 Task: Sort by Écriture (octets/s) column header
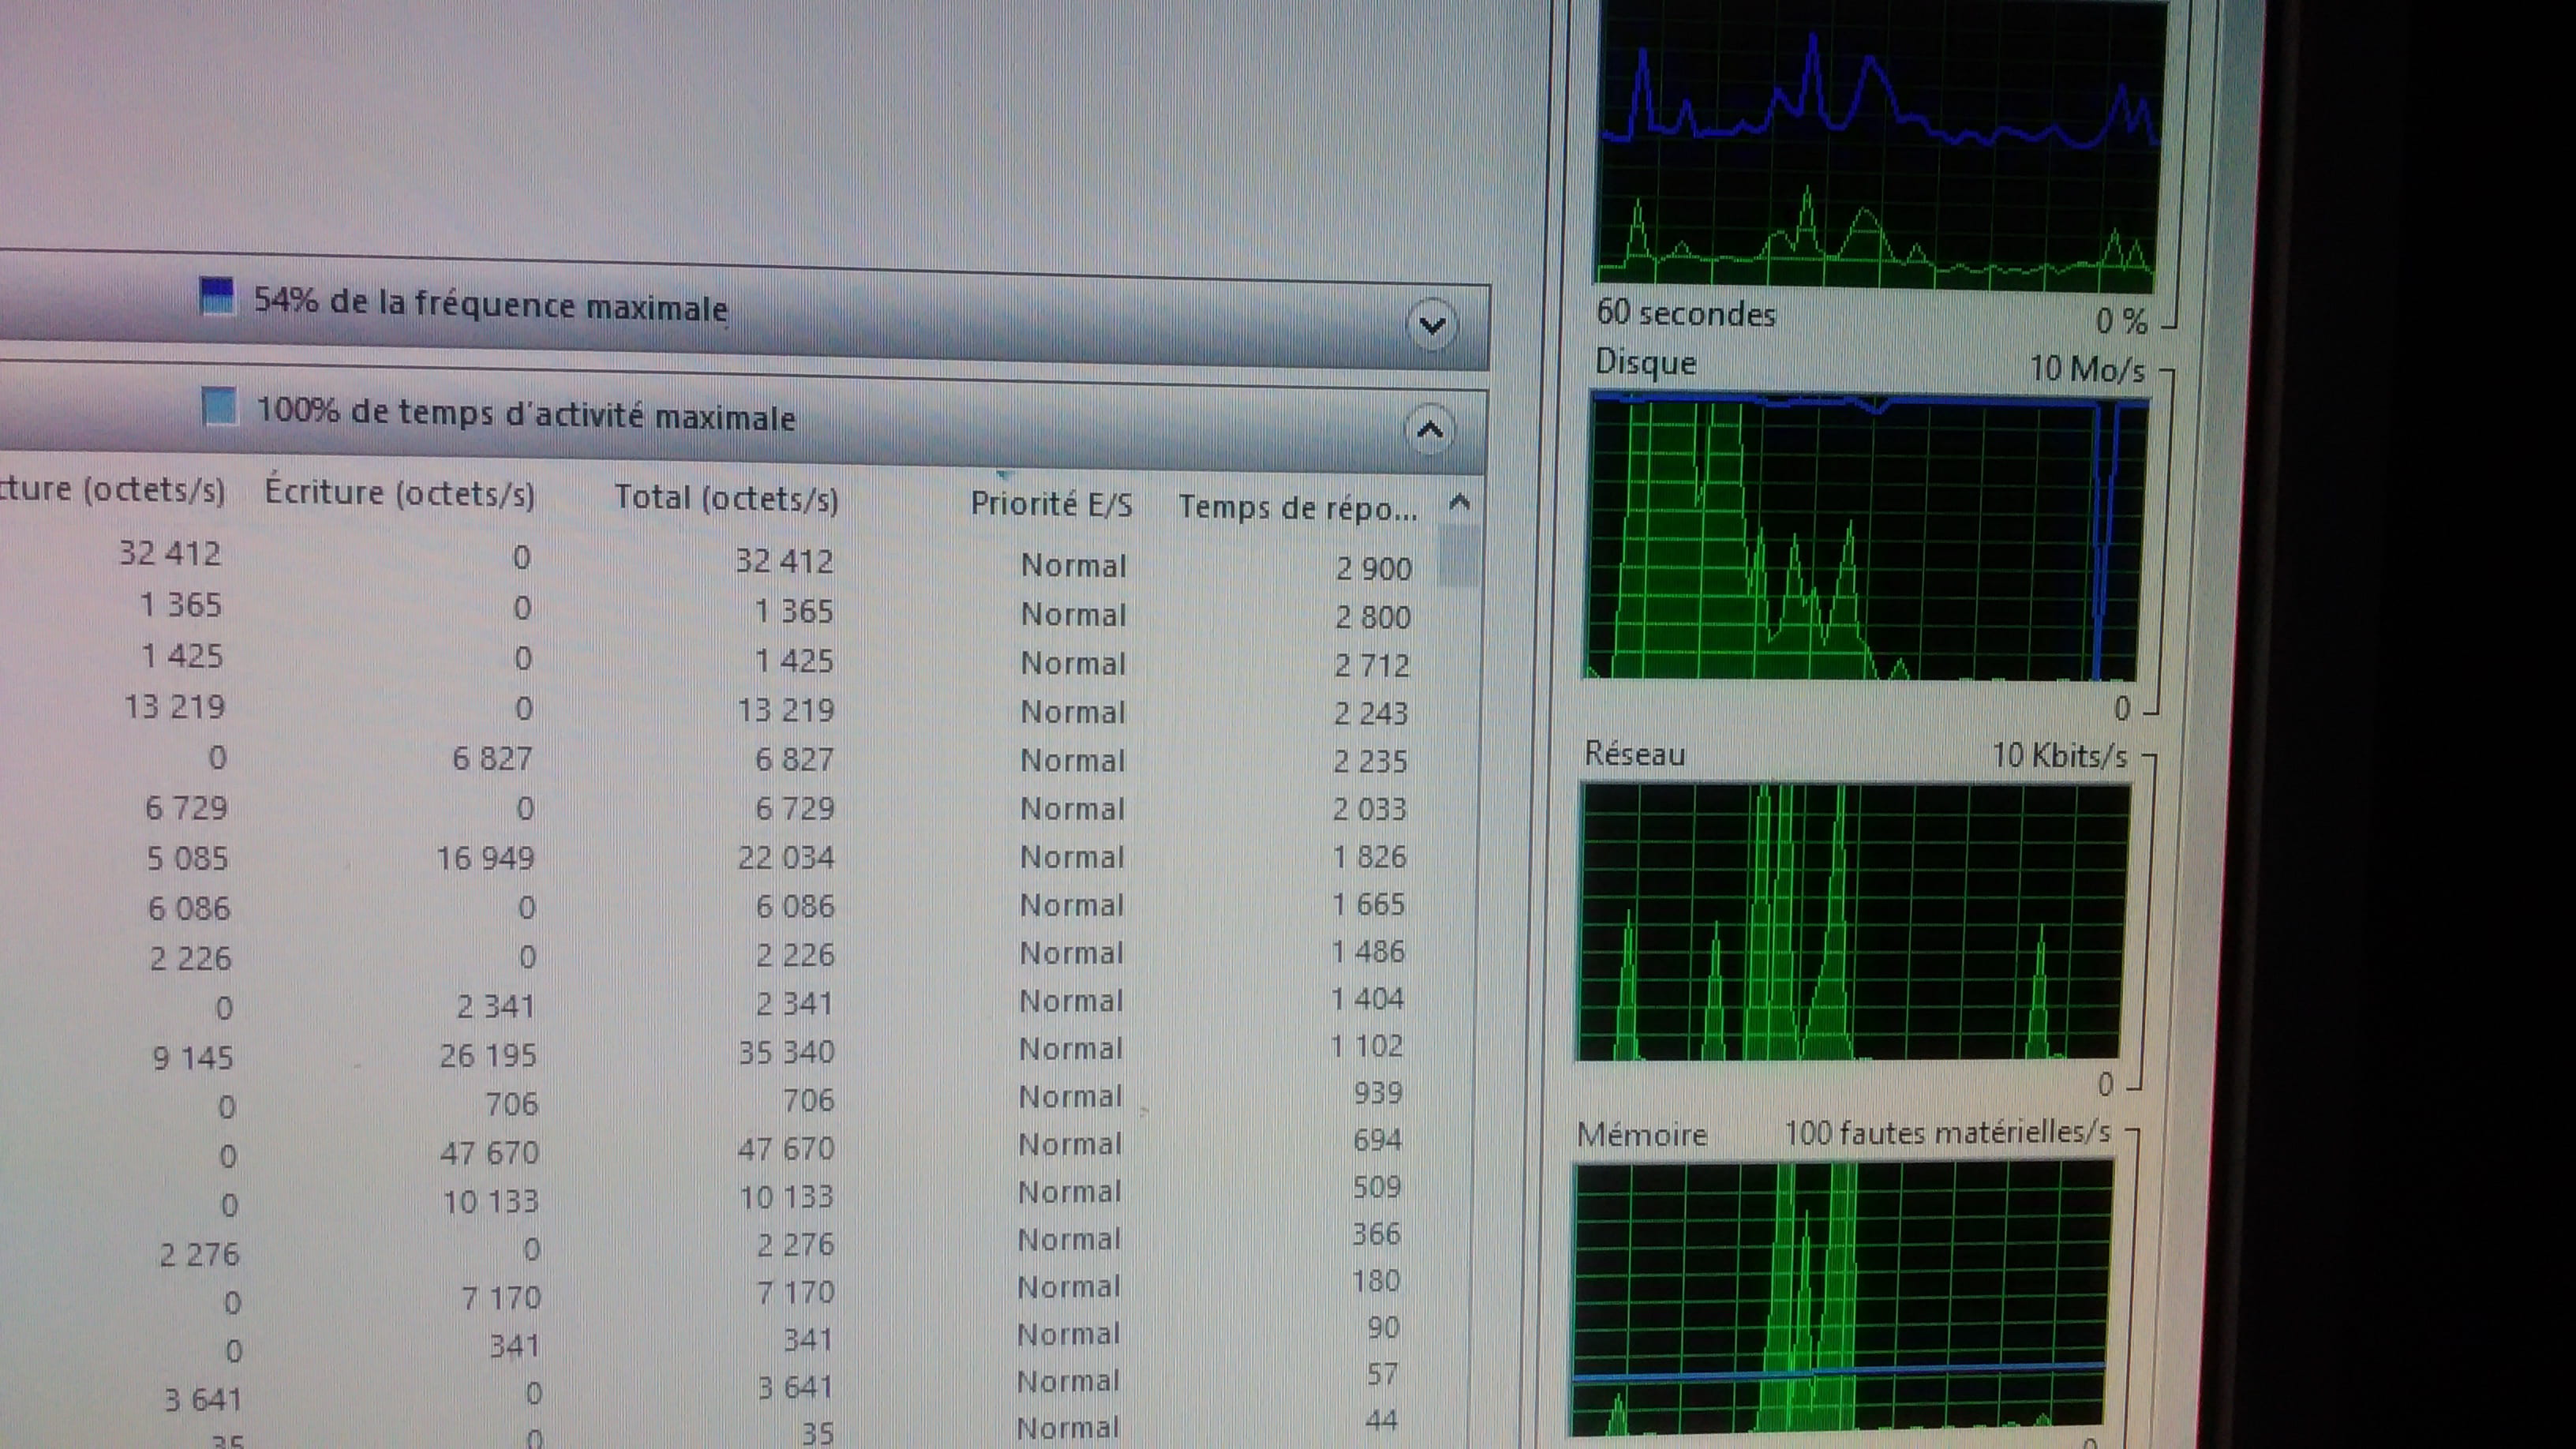(x=400, y=493)
